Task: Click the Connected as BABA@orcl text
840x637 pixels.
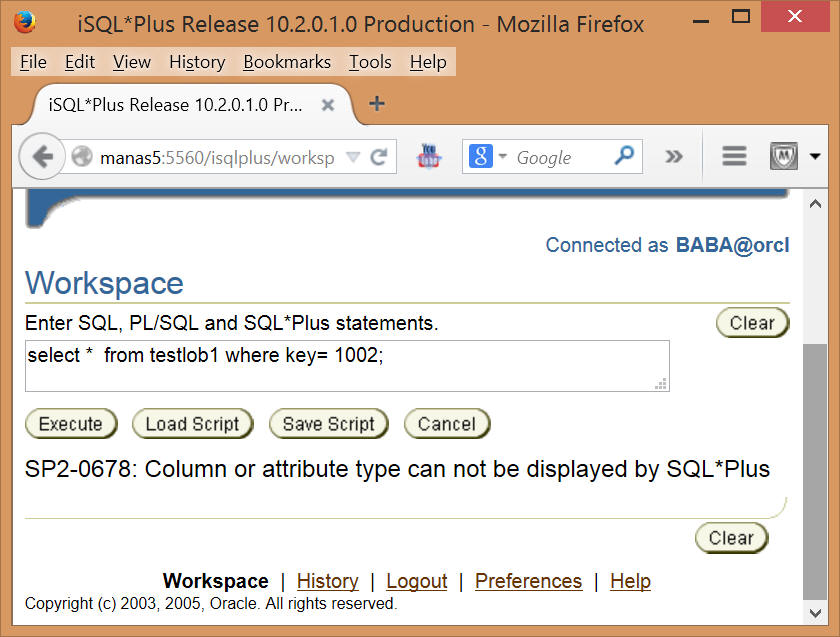Action: [668, 245]
